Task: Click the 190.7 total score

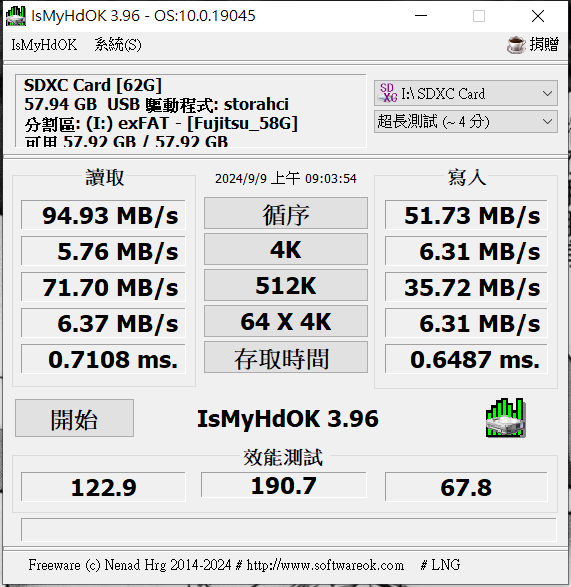Action: [283, 485]
